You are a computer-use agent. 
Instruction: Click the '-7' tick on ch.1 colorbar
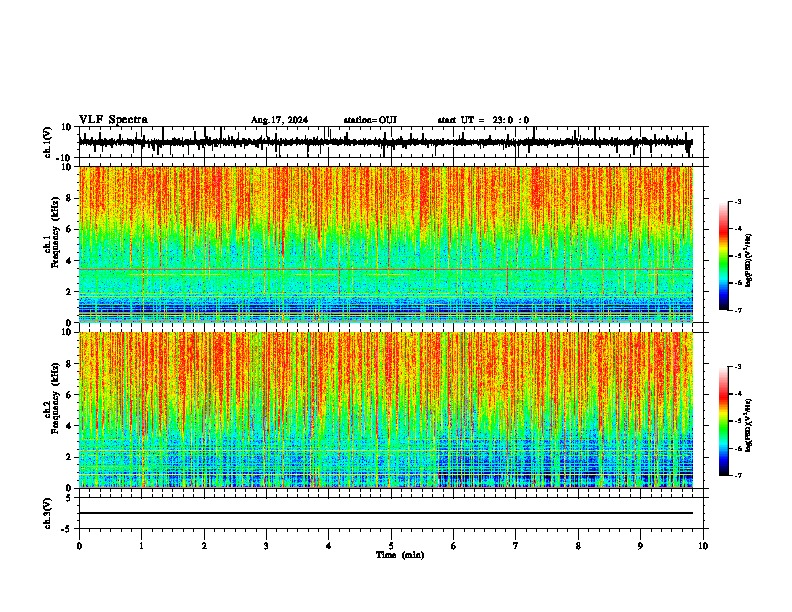pyautogui.click(x=738, y=310)
